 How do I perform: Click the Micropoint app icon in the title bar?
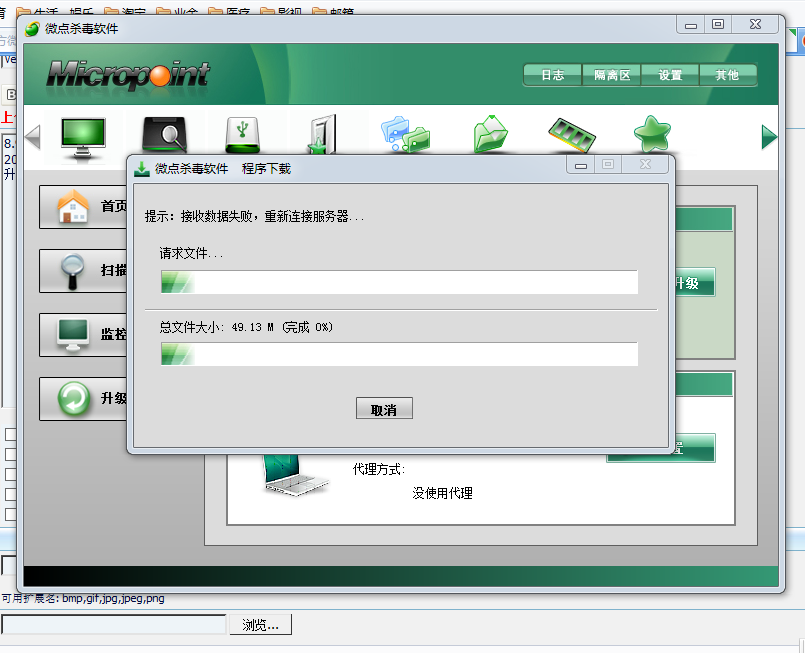pos(32,29)
